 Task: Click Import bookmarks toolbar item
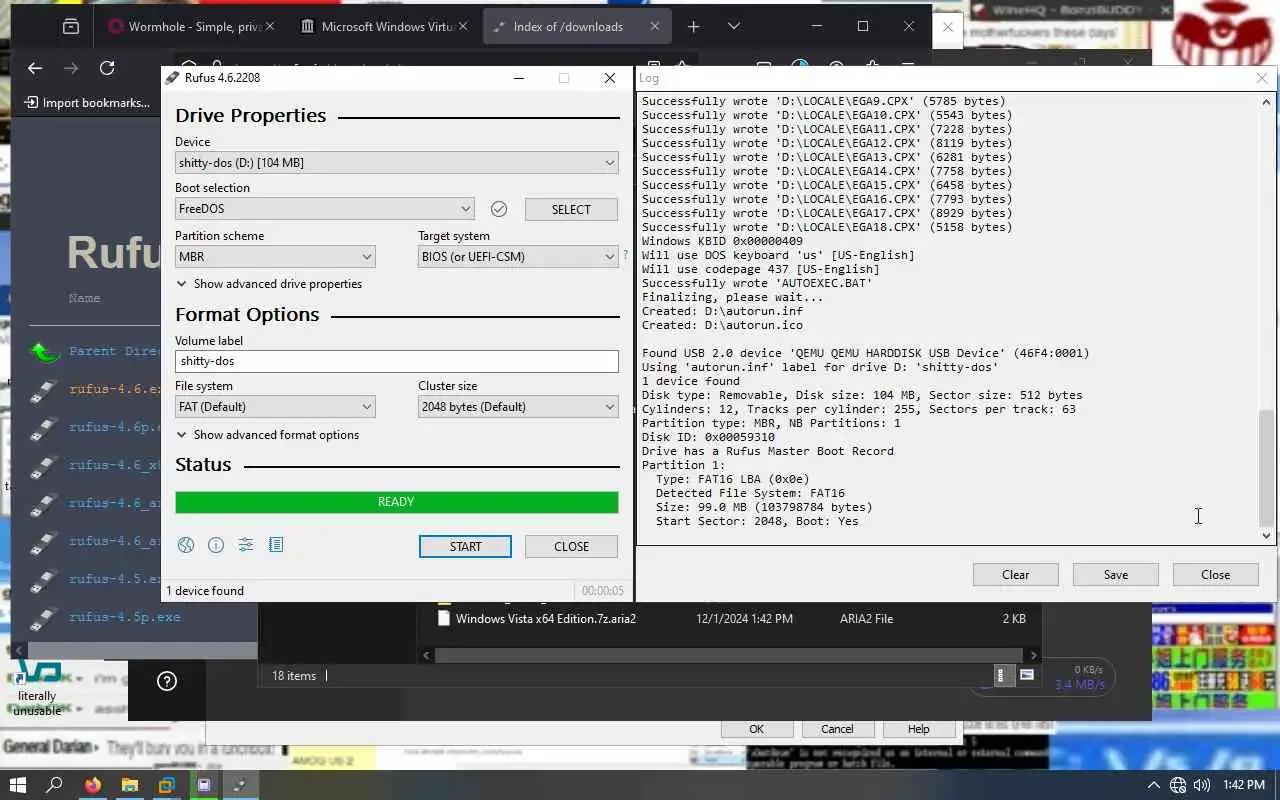click(x=87, y=102)
